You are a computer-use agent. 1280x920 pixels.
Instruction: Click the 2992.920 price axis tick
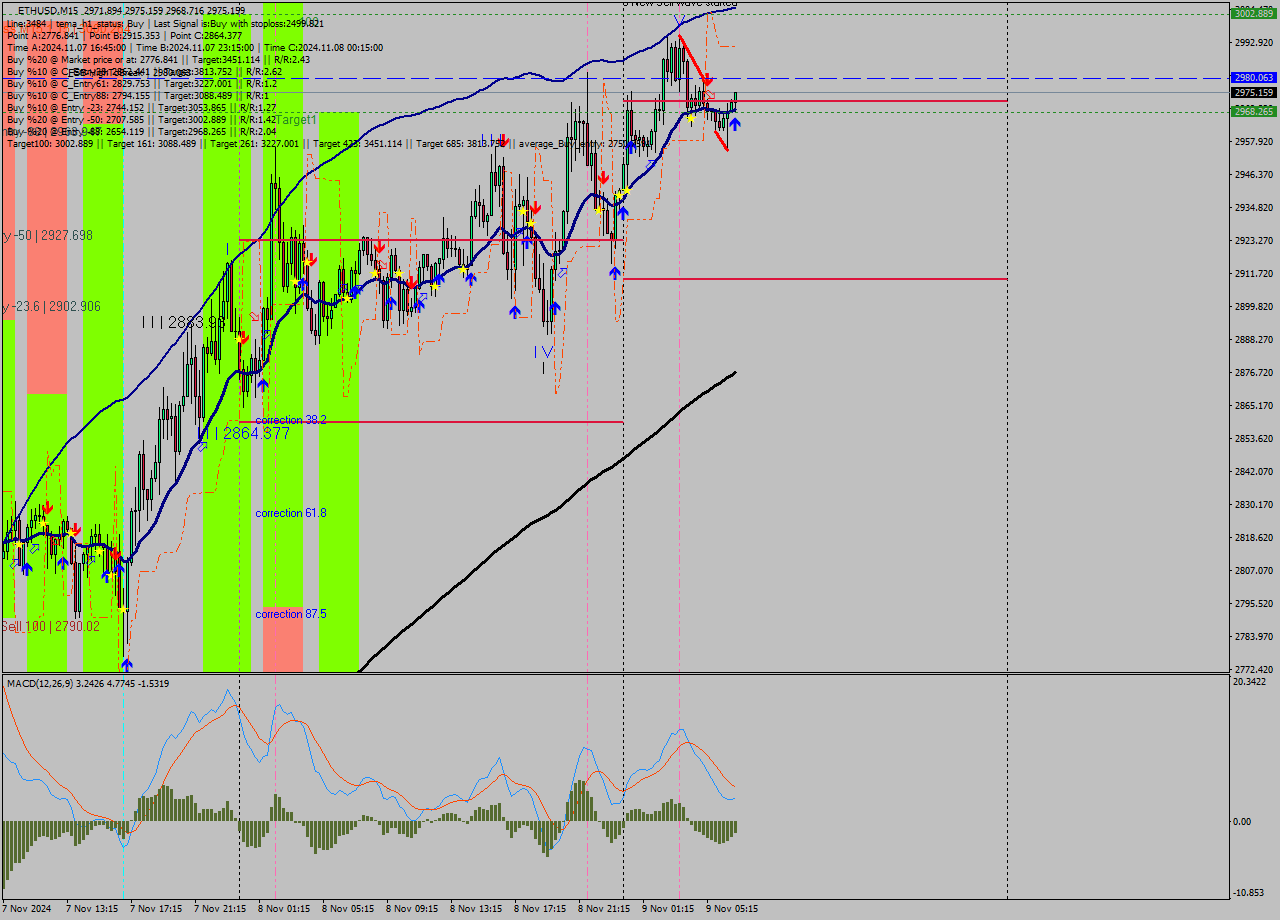click(1254, 42)
